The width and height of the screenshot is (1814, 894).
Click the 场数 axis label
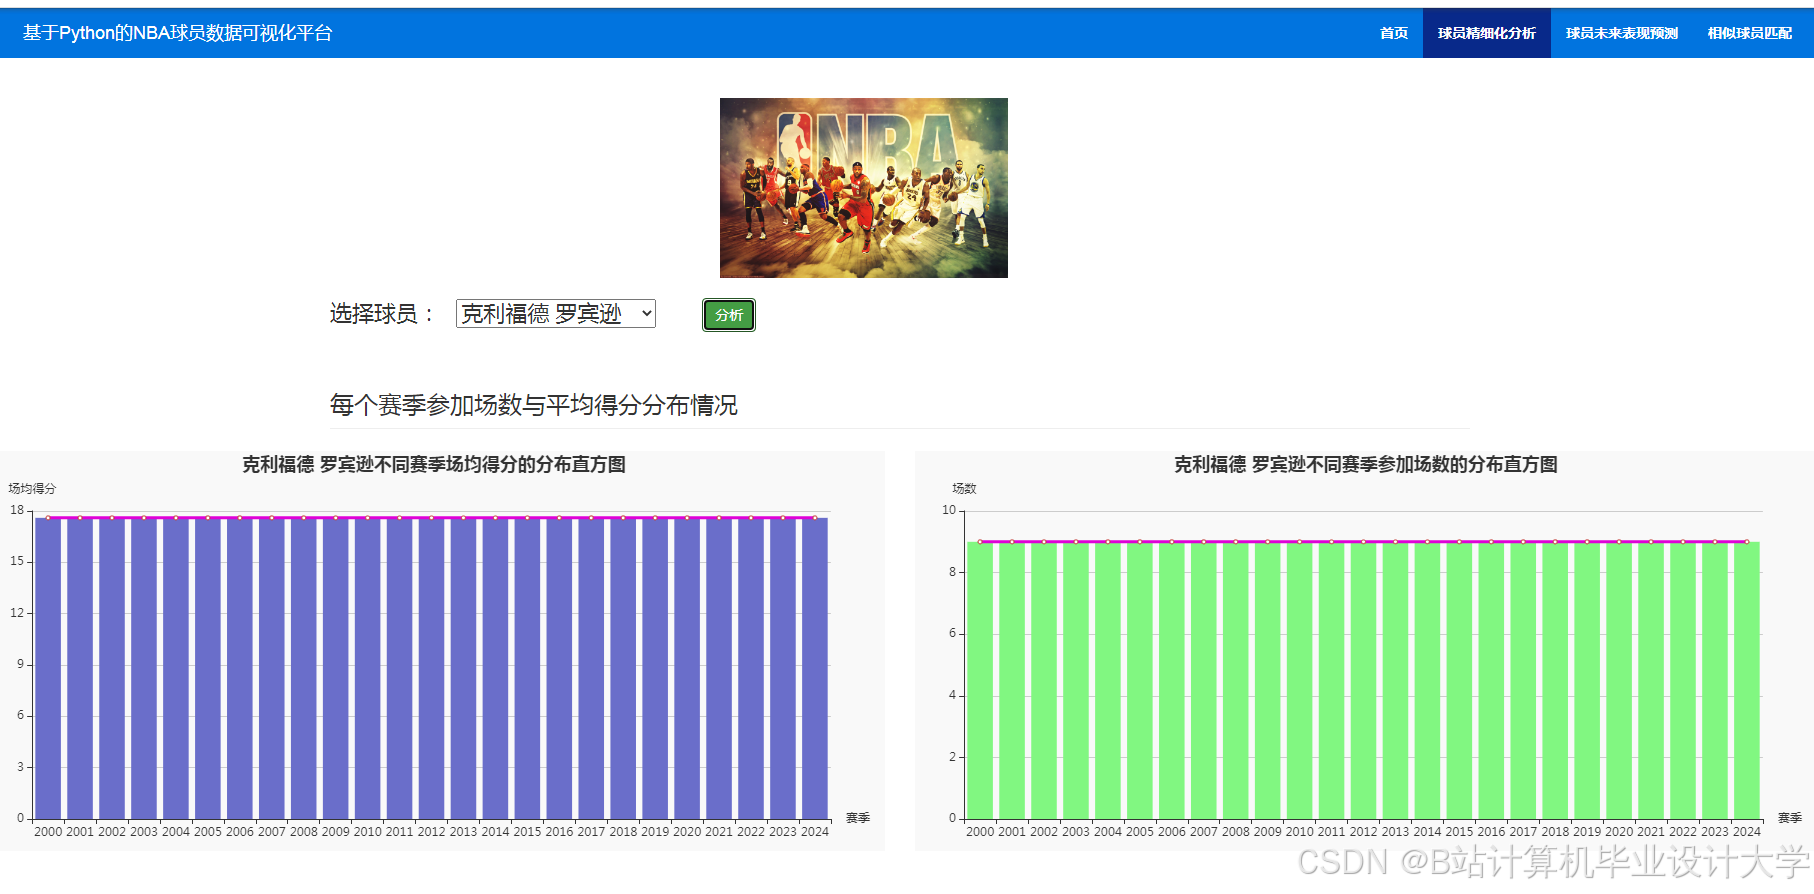(964, 489)
